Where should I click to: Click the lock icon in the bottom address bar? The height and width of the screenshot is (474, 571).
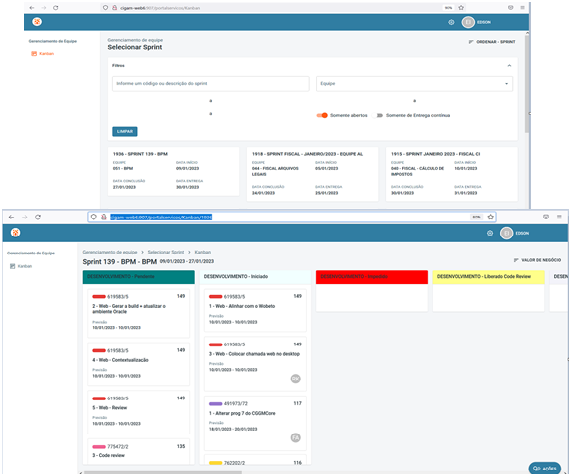point(103,217)
